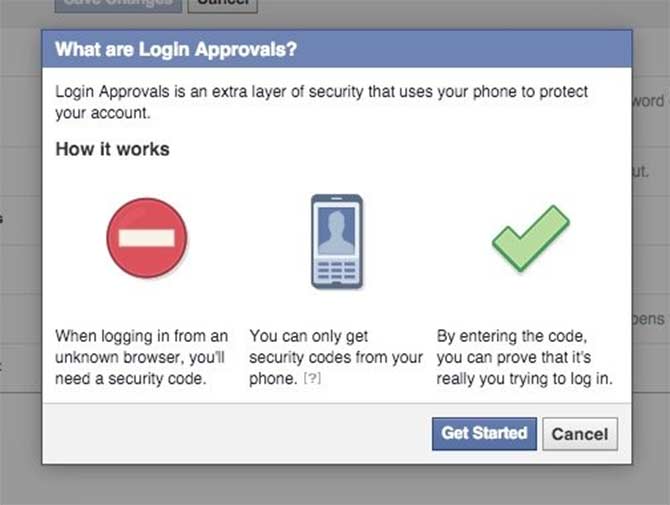Click the person silhouette on the phone screen
This screenshot has height=505, width=670.
336,229
